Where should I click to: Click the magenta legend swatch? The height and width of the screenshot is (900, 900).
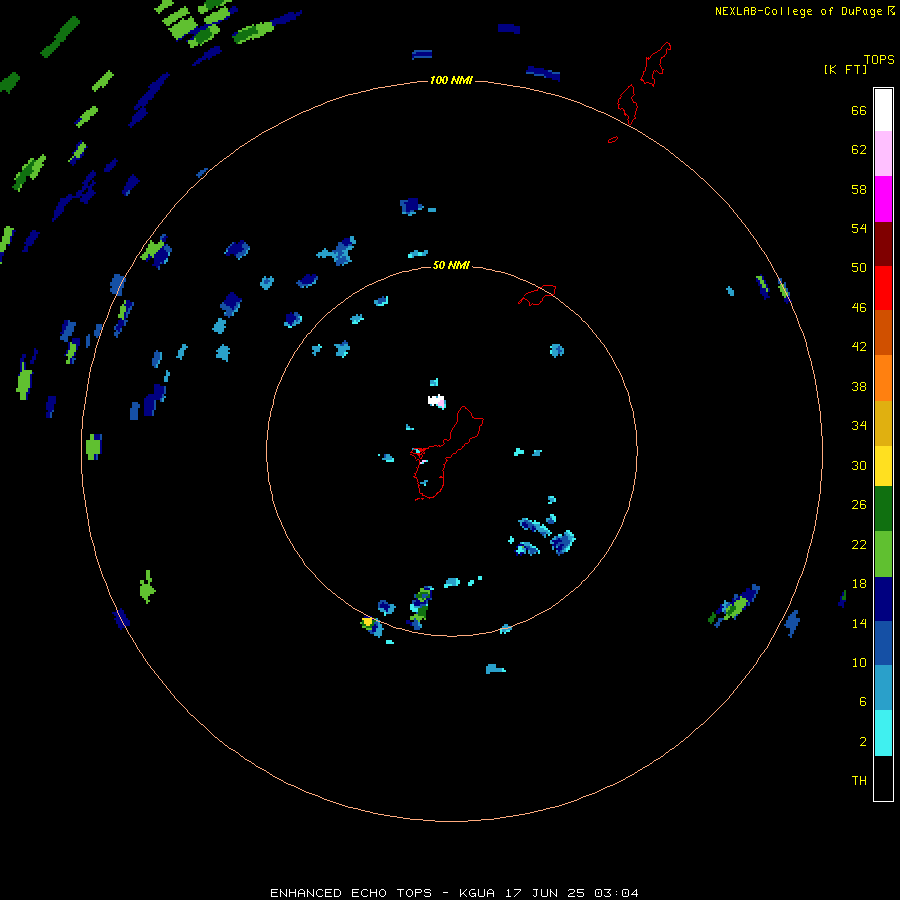[x=883, y=199]
